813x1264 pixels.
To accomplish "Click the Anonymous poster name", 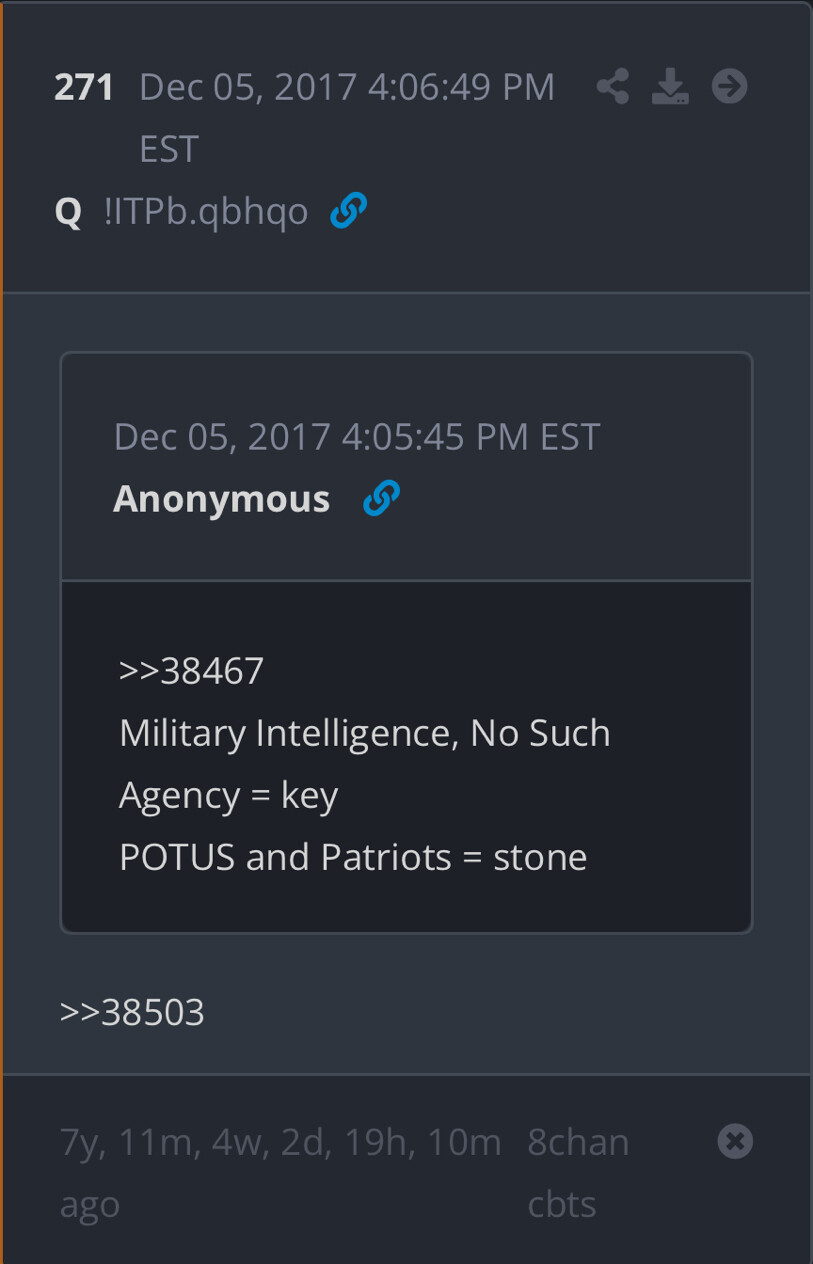I will 221,499.
